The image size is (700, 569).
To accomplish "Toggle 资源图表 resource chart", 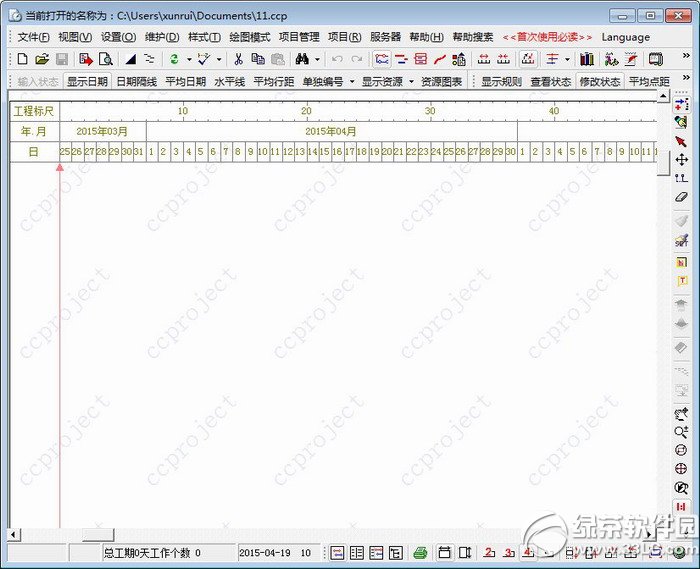I will click(442, 82).
